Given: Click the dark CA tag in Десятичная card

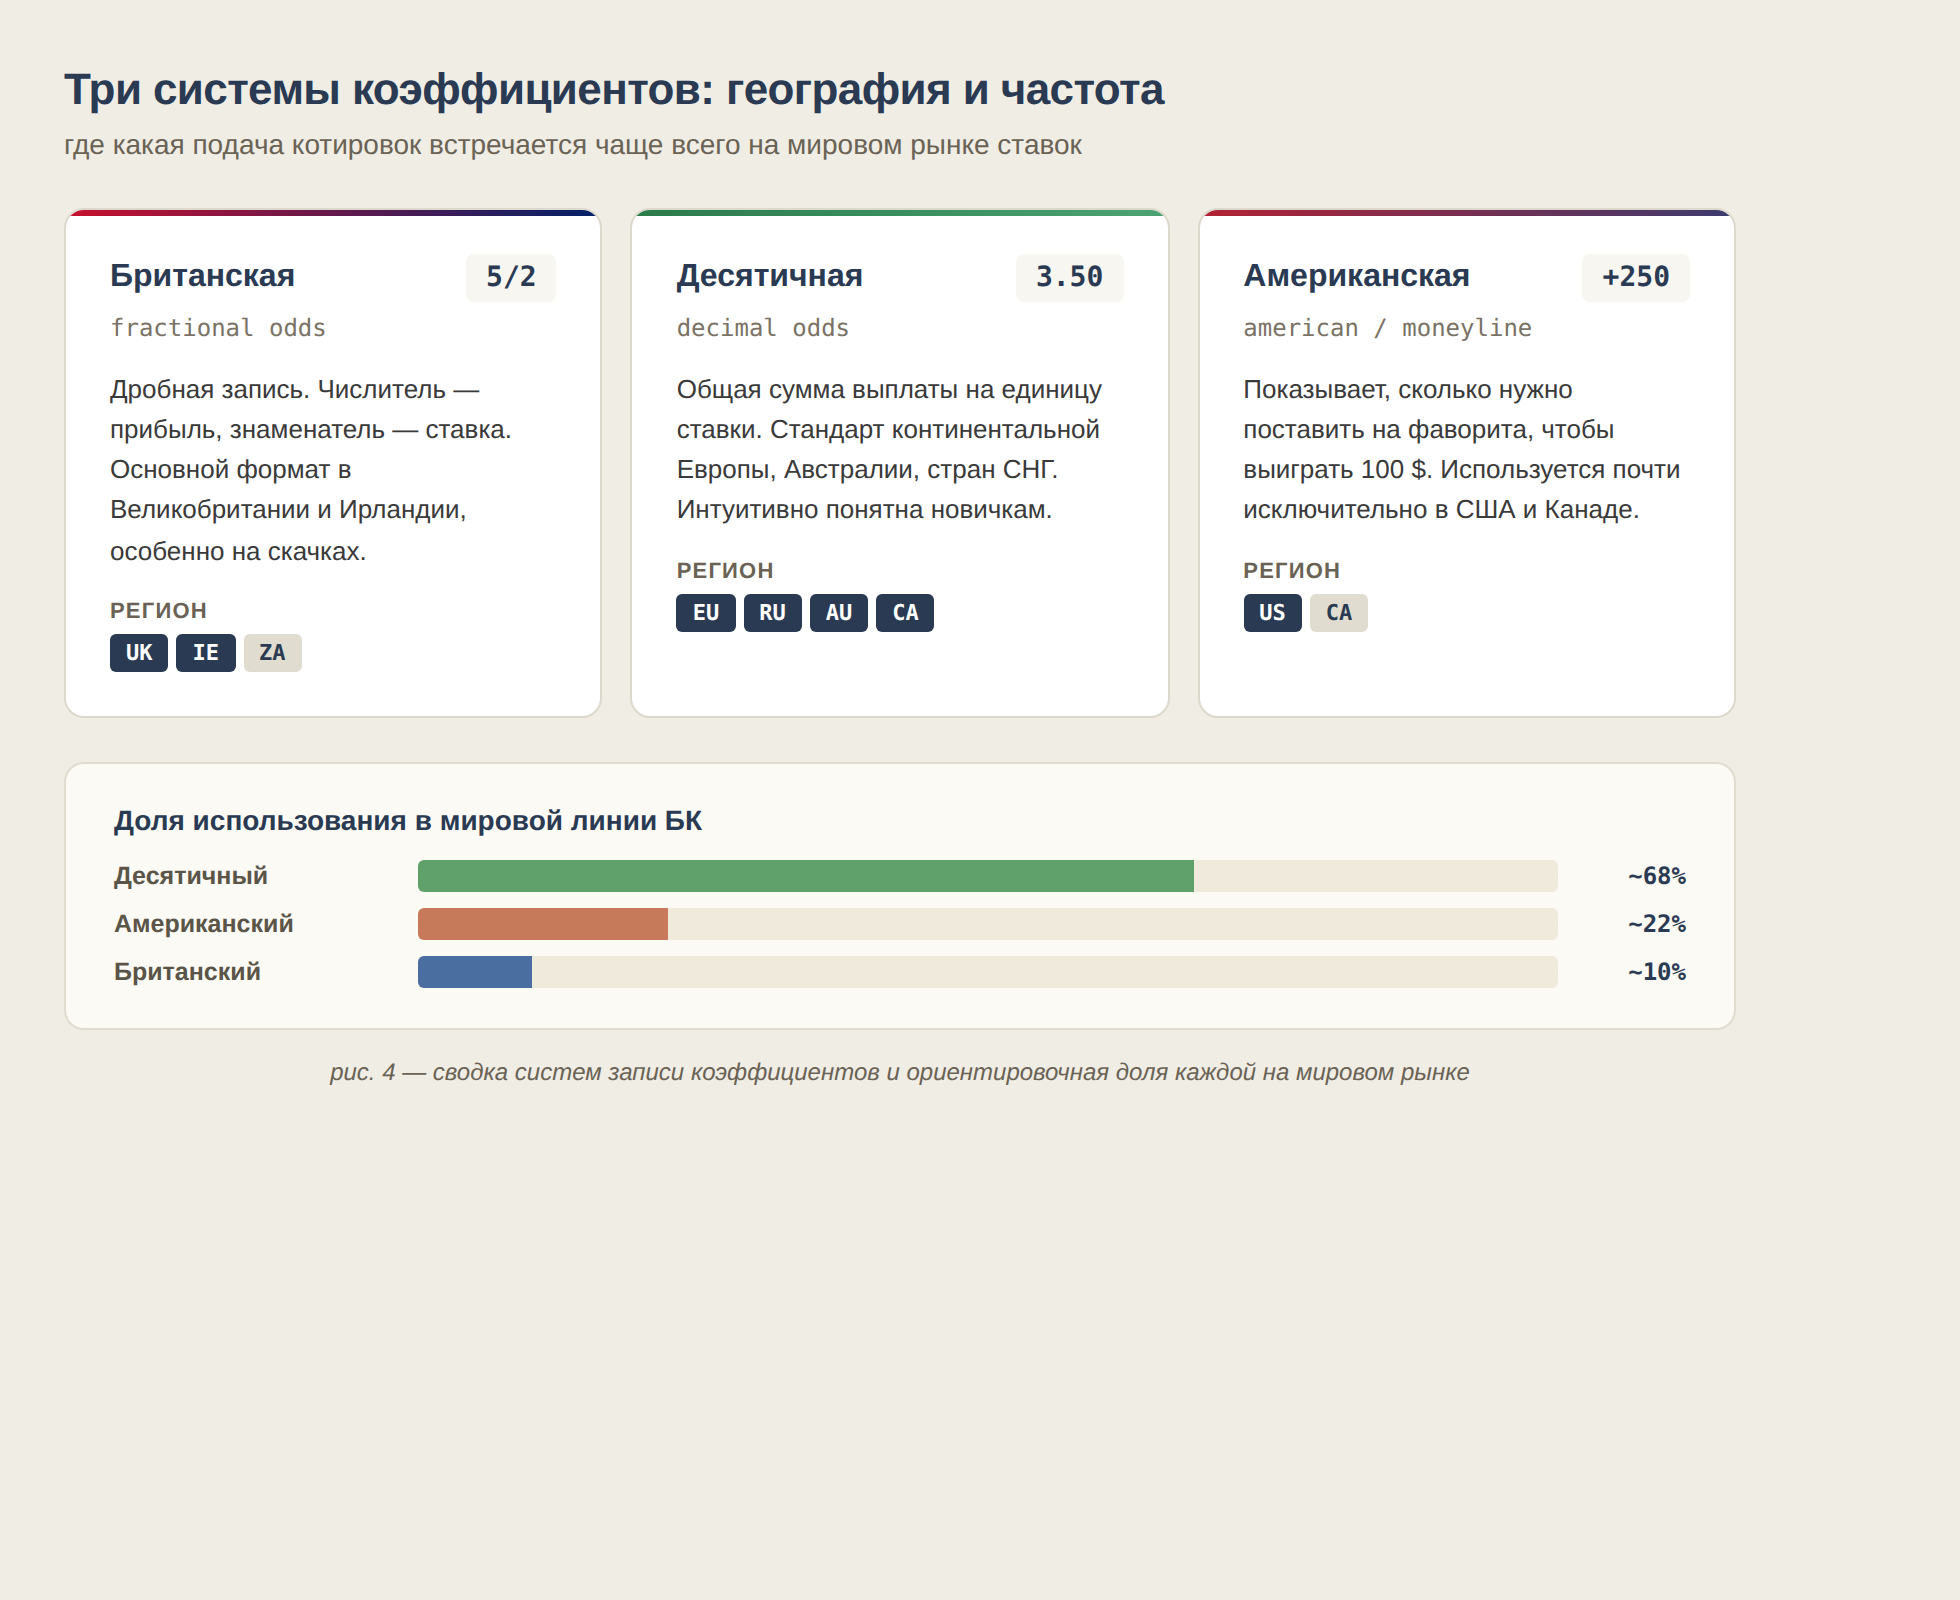Looking at the screenshot, I should pyautogui.click(x=905, y=613).
